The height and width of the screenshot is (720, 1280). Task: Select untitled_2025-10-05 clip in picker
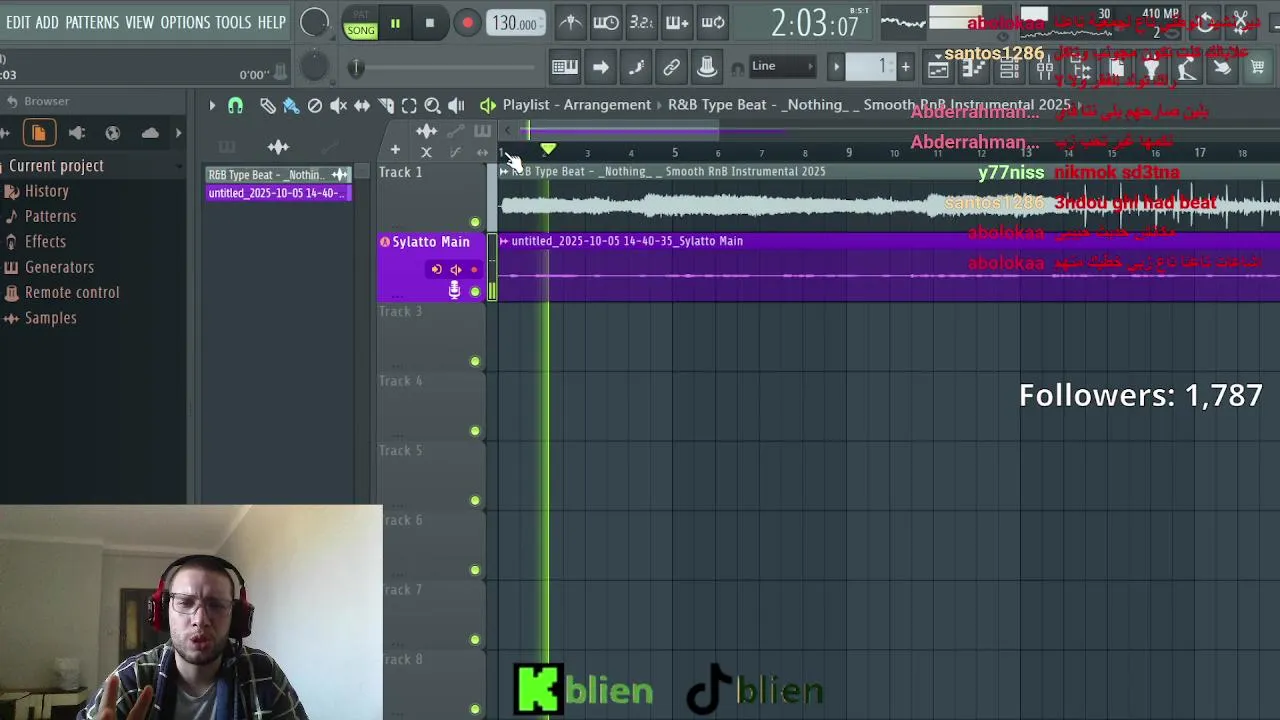tap(278, 193)
